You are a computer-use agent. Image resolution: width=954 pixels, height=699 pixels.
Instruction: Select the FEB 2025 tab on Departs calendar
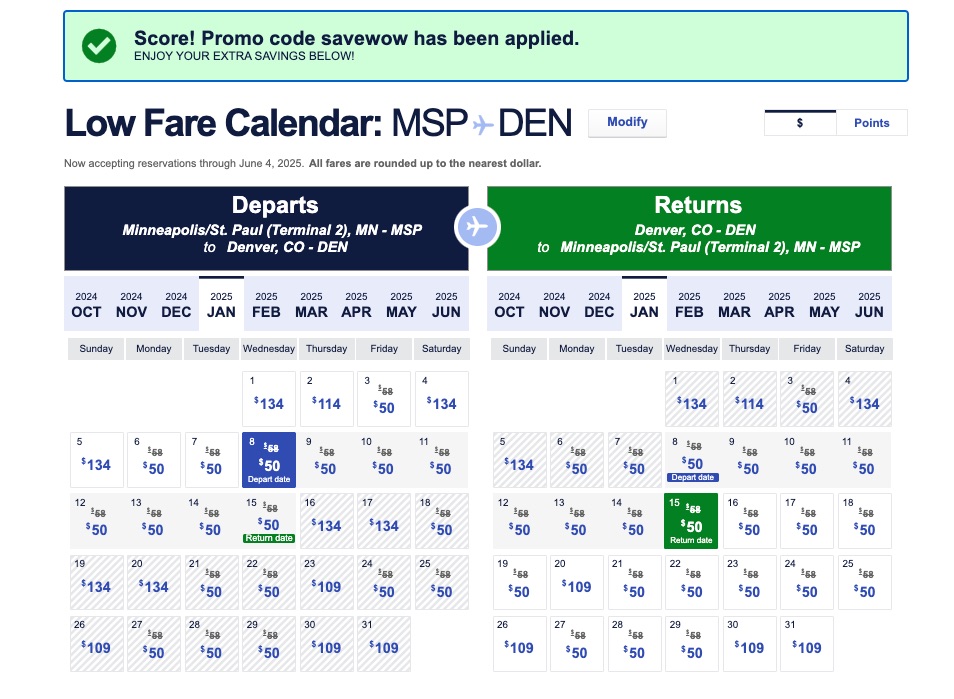266,305
